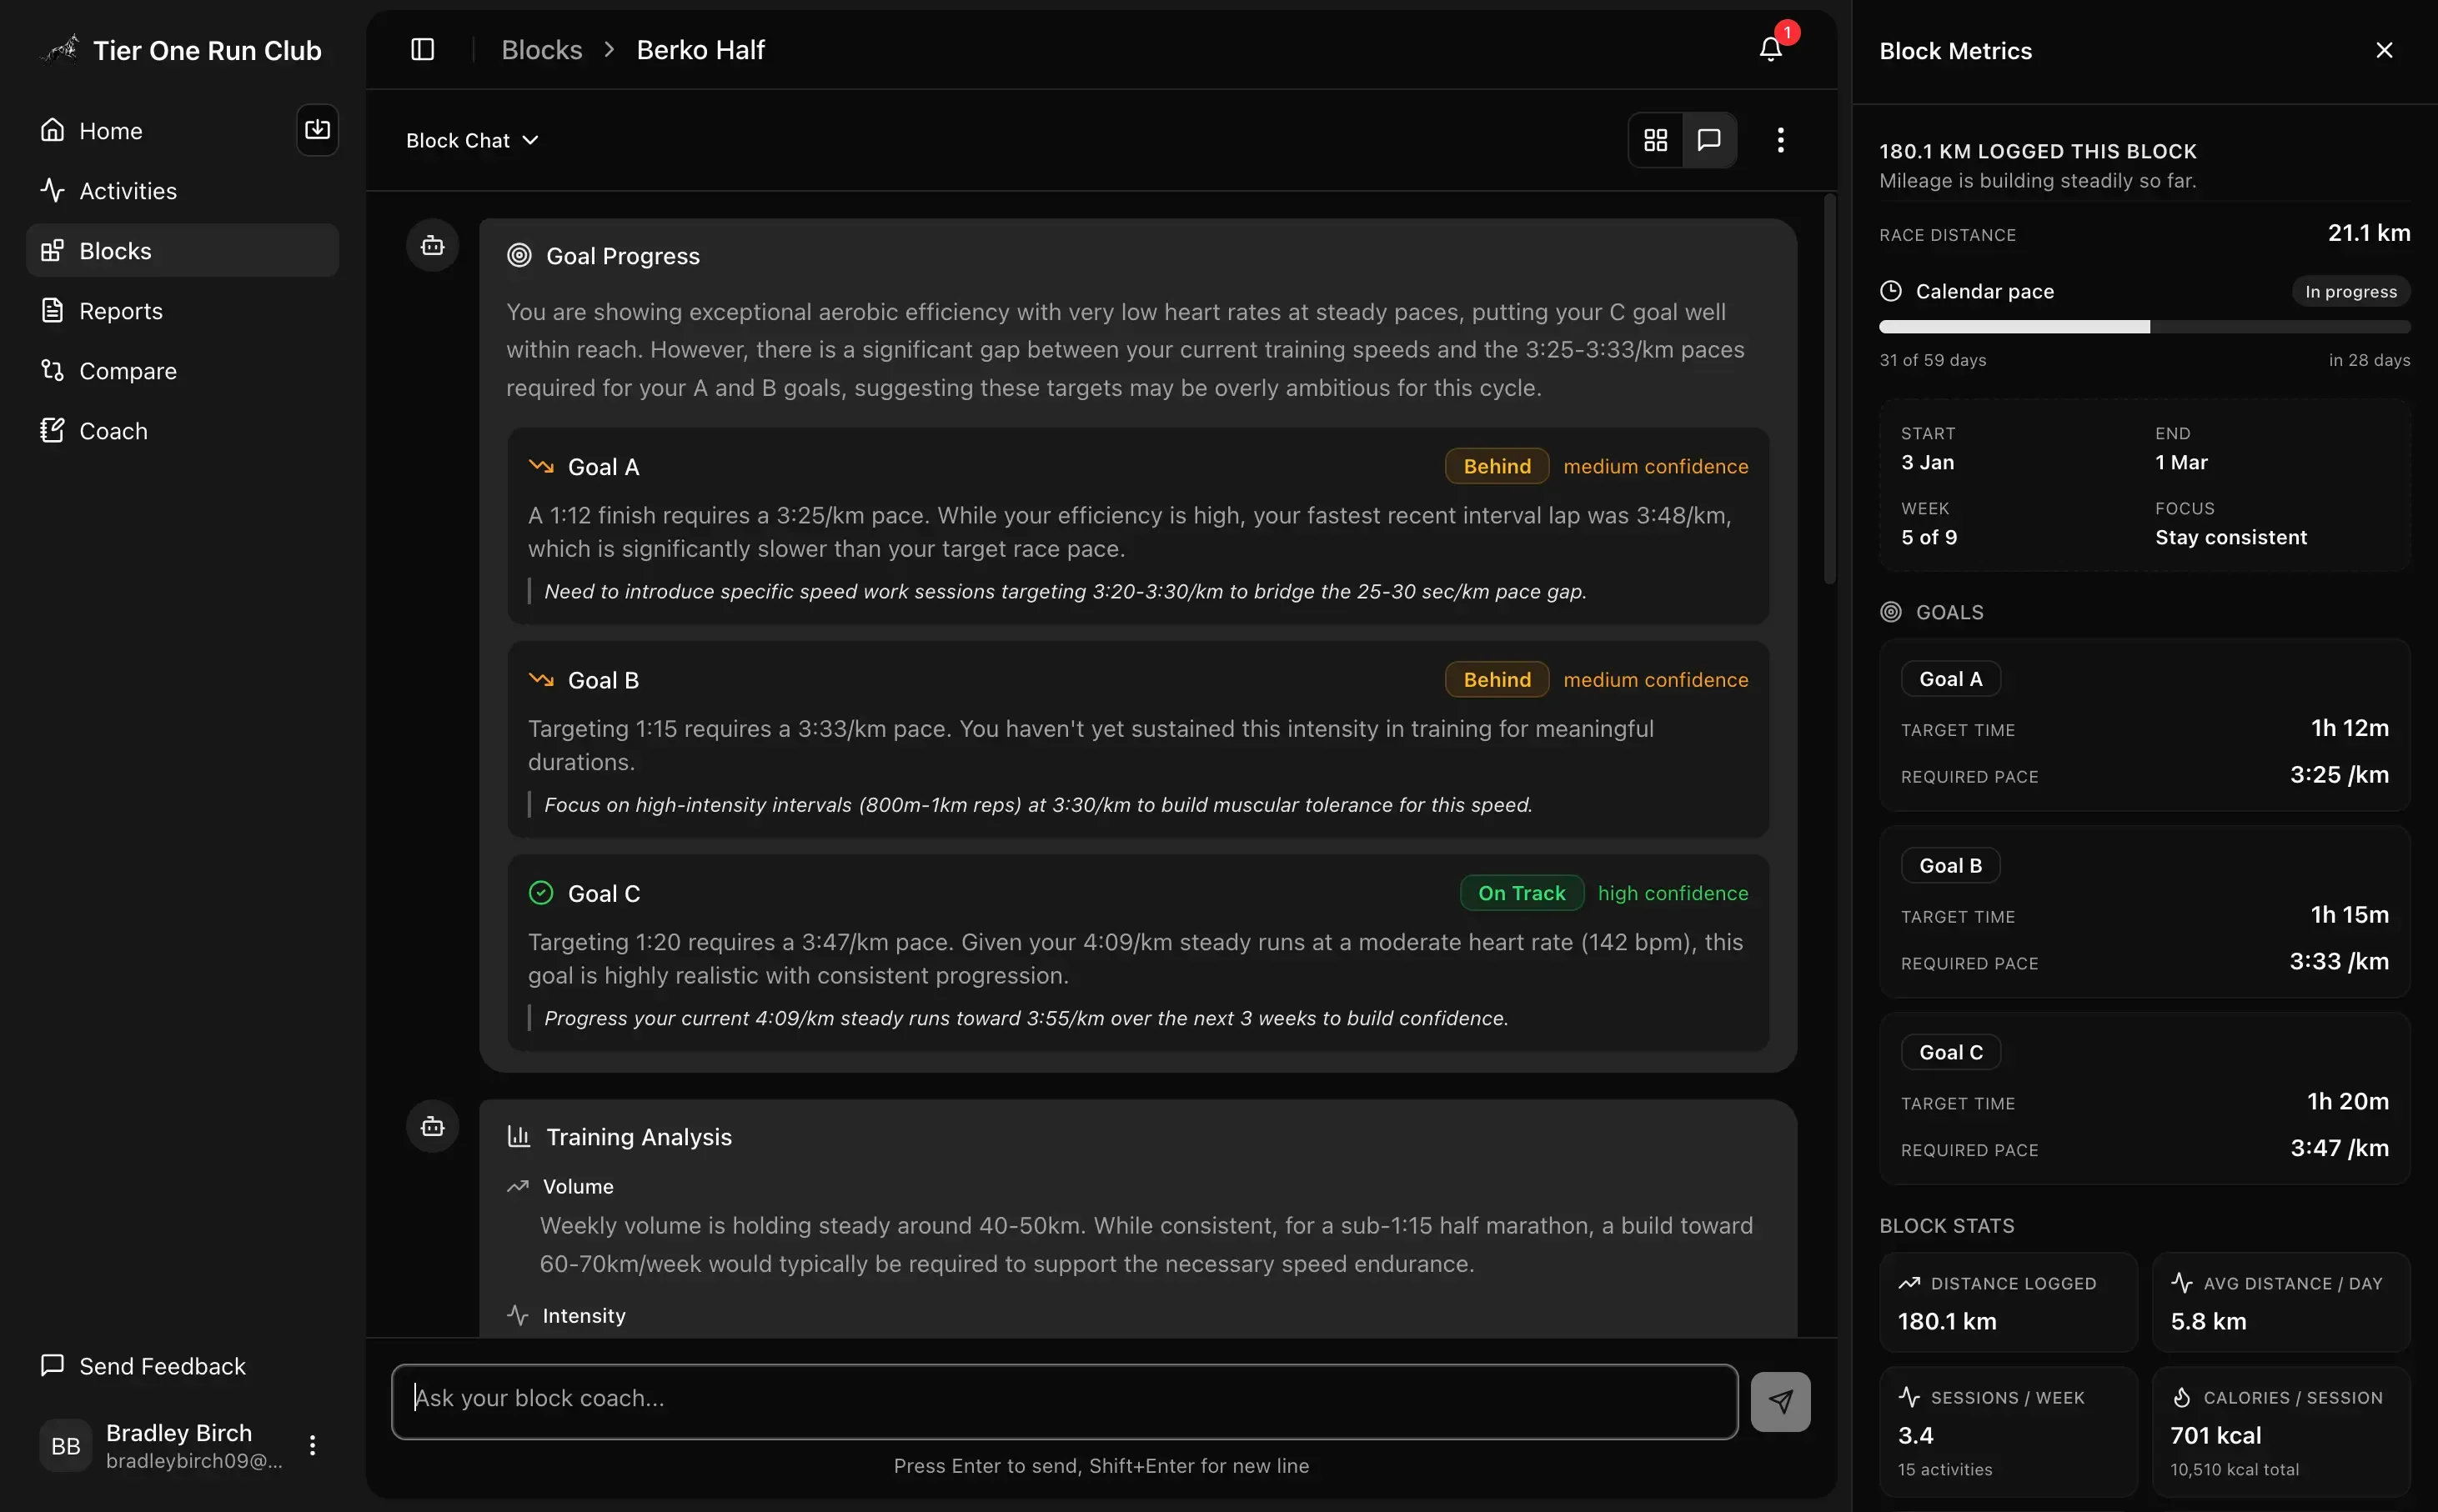Click the send message paper plane
Screen dimensions: 2438x1512
[1780, 1401]
